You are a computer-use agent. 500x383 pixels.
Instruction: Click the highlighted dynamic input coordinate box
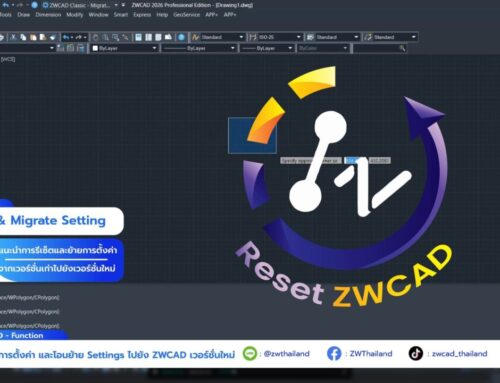point(352,161)
